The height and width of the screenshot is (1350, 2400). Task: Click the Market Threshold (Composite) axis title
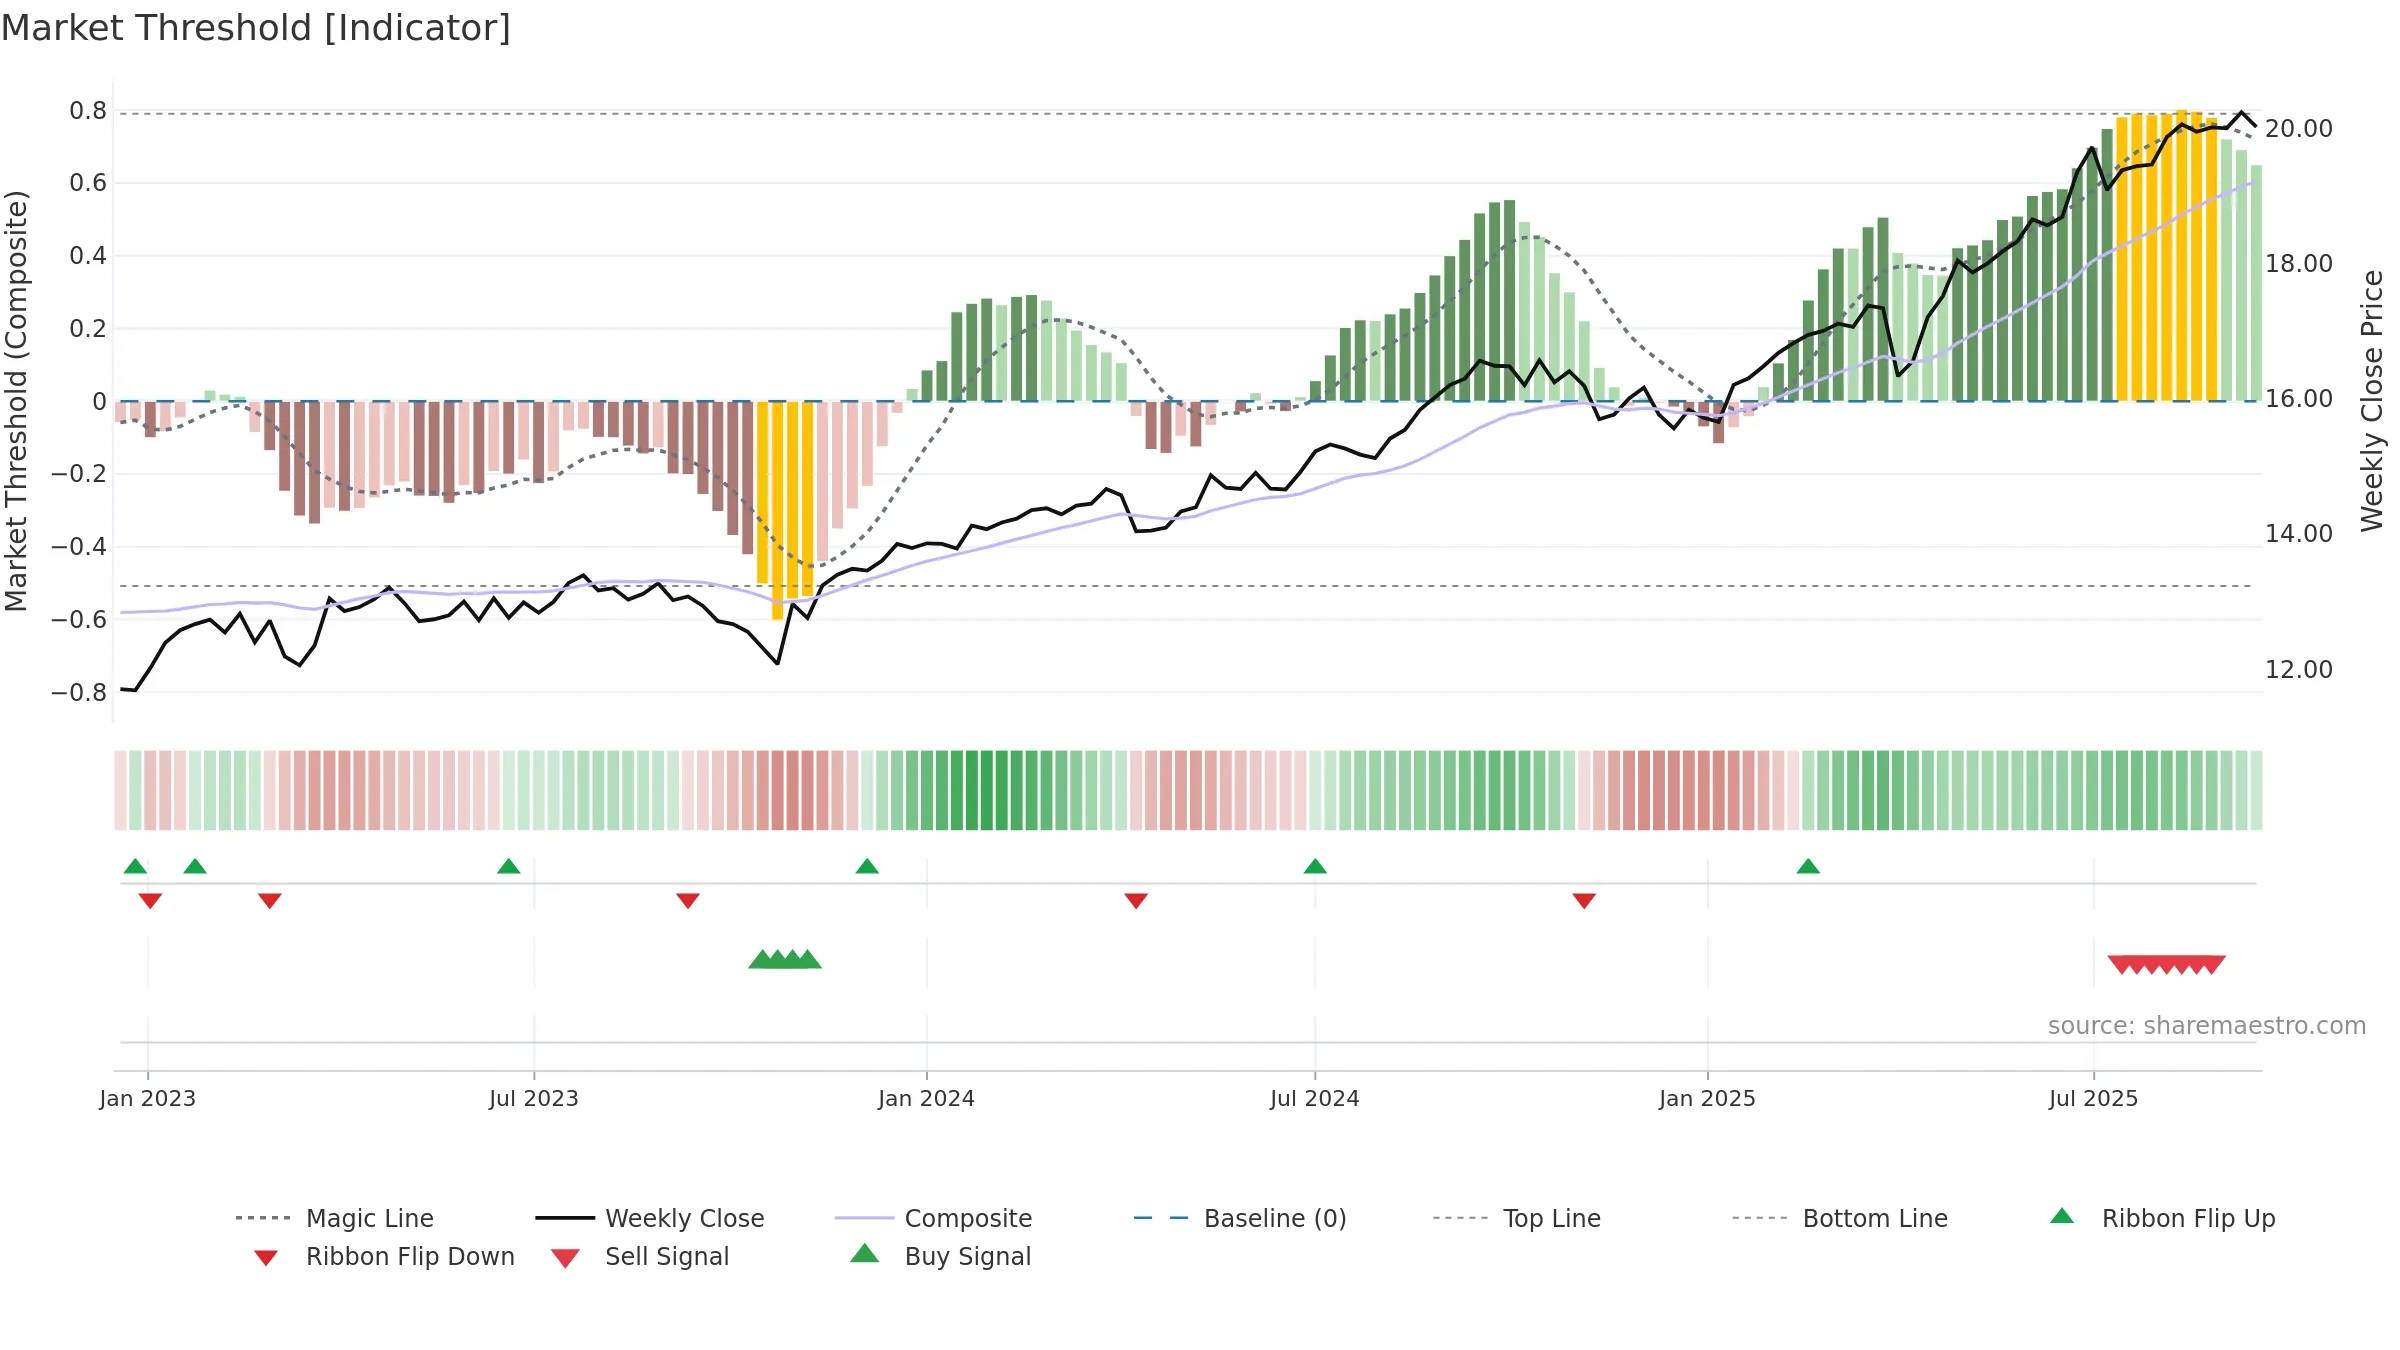coord(16,400)
